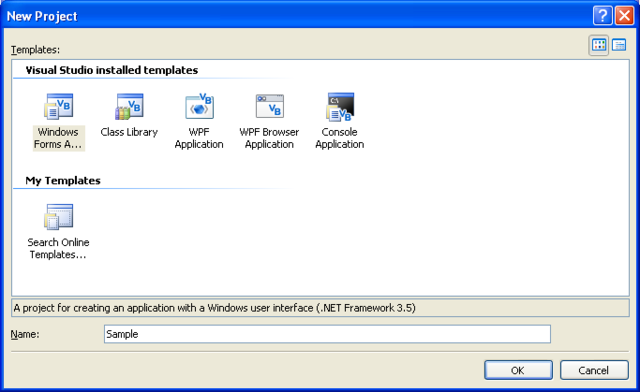Choose the Class Library template icon

click(x=129, y=106)
